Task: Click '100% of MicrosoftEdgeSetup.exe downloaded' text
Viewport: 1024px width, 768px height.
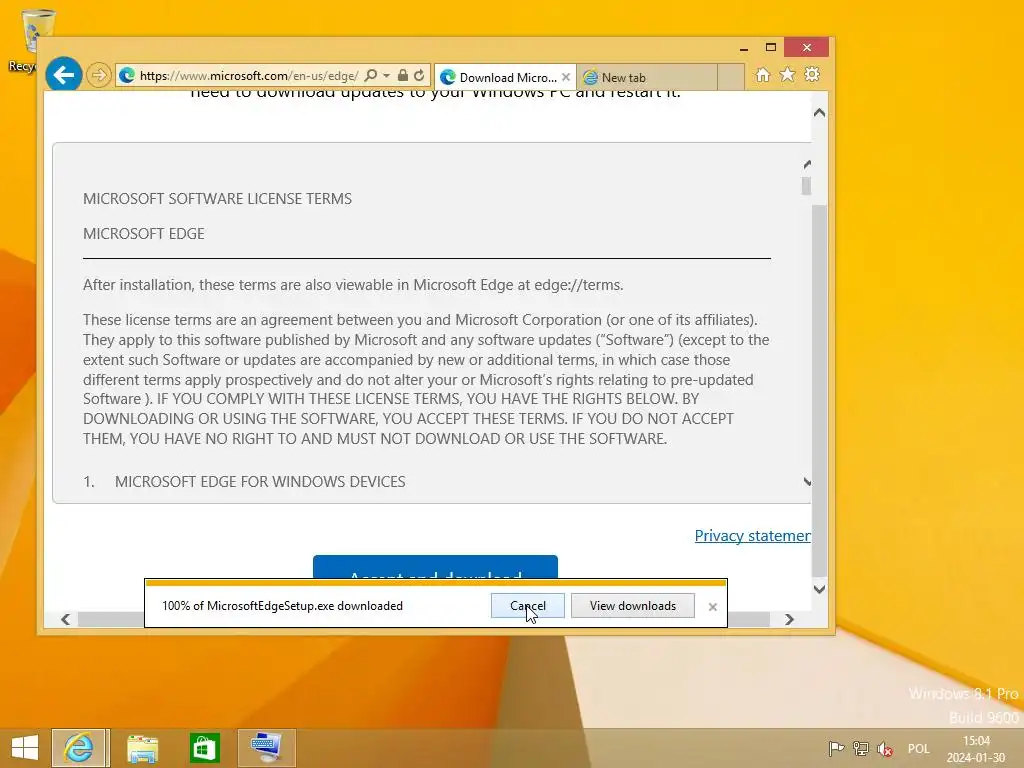Action: [x=282, y=605]
